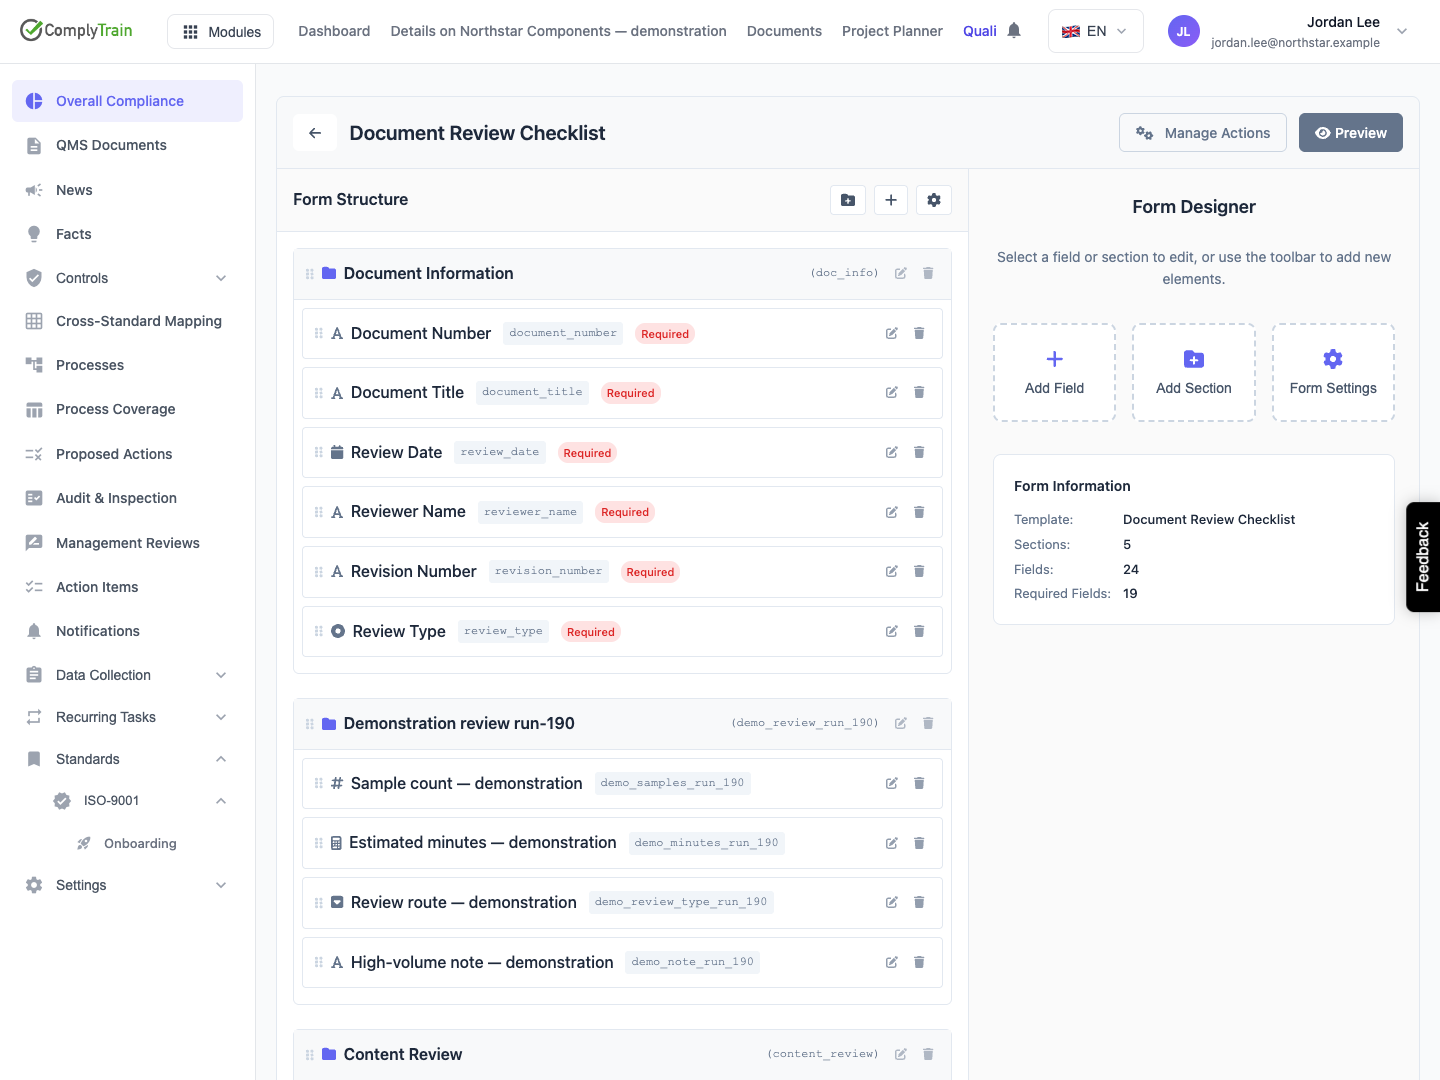1440x1080 pixels.
Task: Select Overall Compliance in sidebar
Action: (127, 101)
